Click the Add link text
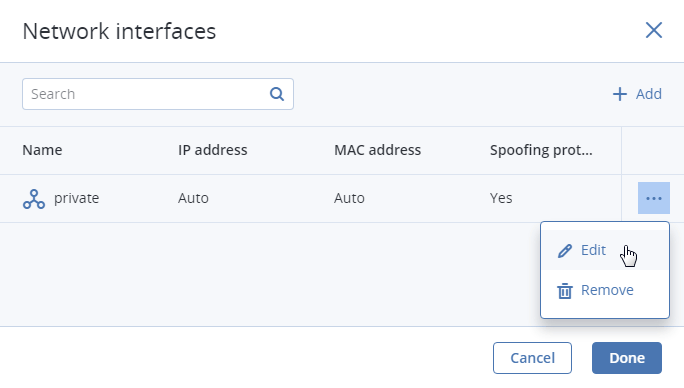Viewport: 684px width, 388px height. (648, 94)
